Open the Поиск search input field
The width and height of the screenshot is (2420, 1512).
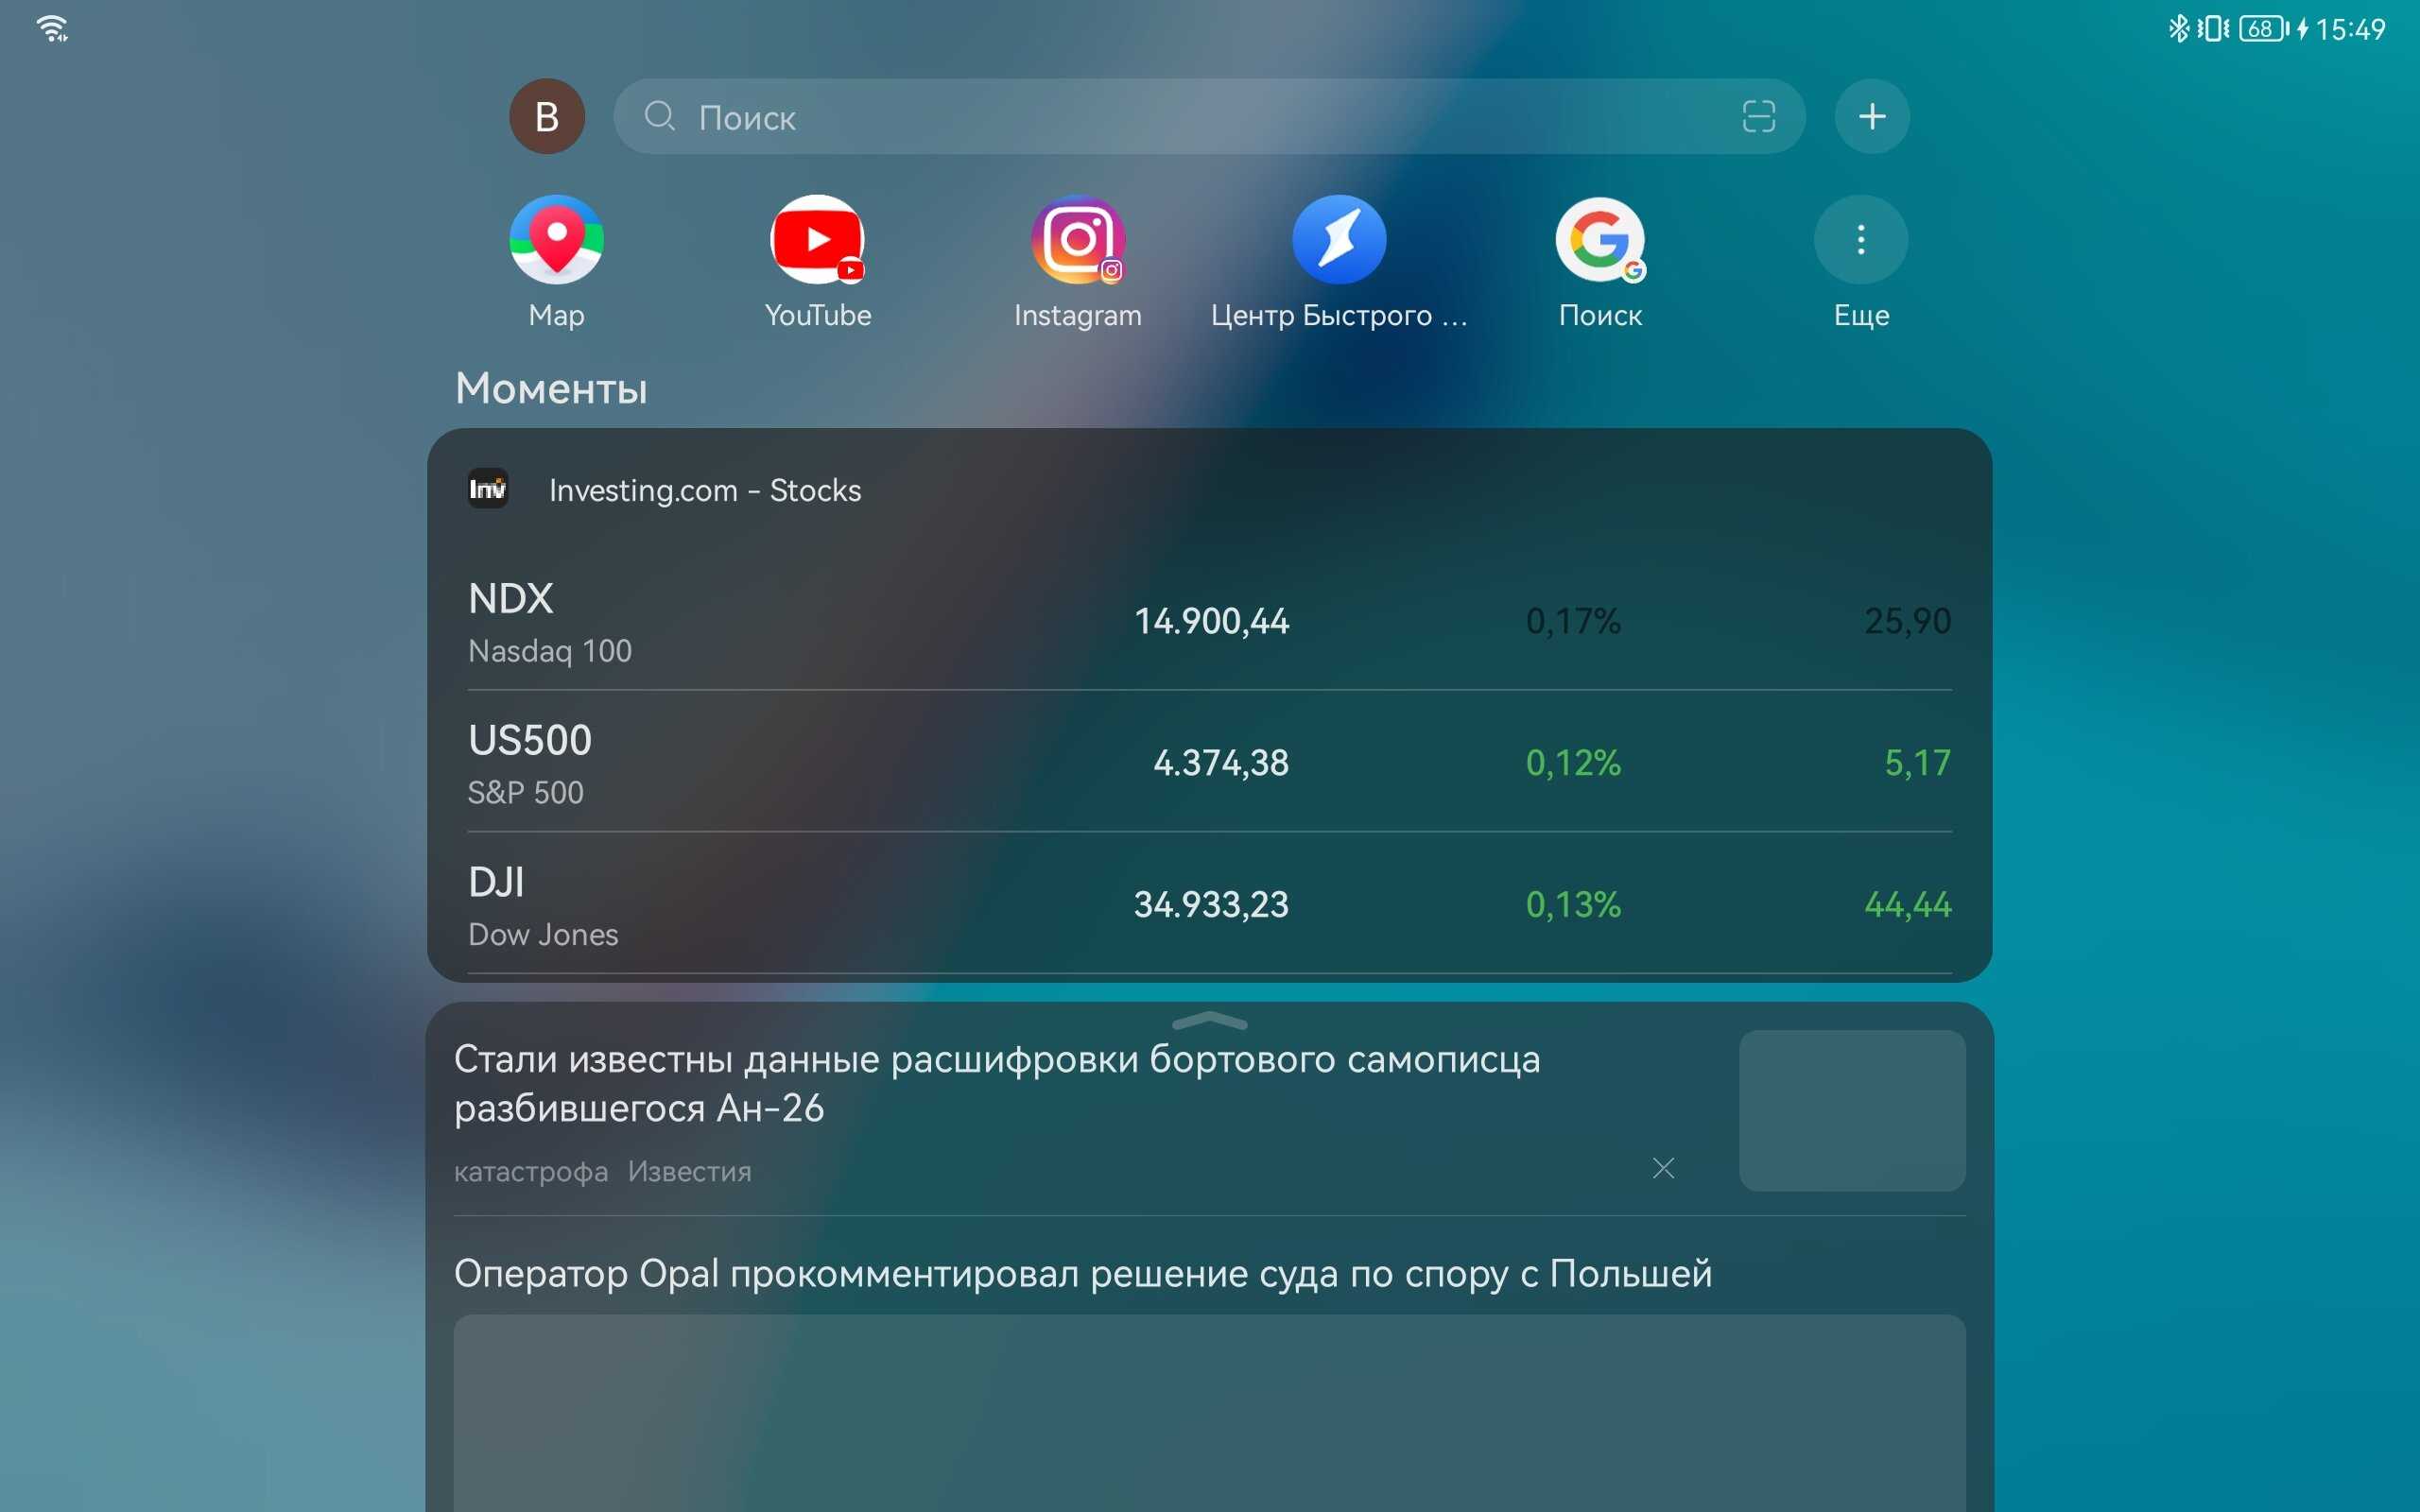(1209, 115)
